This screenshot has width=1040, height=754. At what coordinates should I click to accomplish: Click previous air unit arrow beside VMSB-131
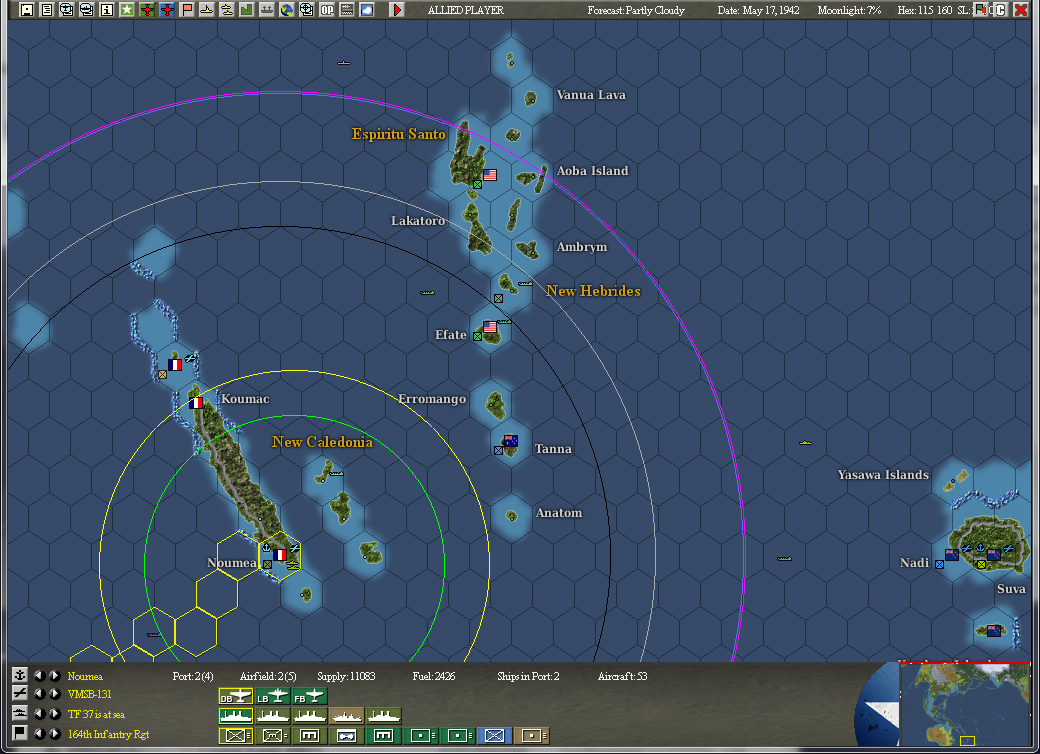(40, 694)
